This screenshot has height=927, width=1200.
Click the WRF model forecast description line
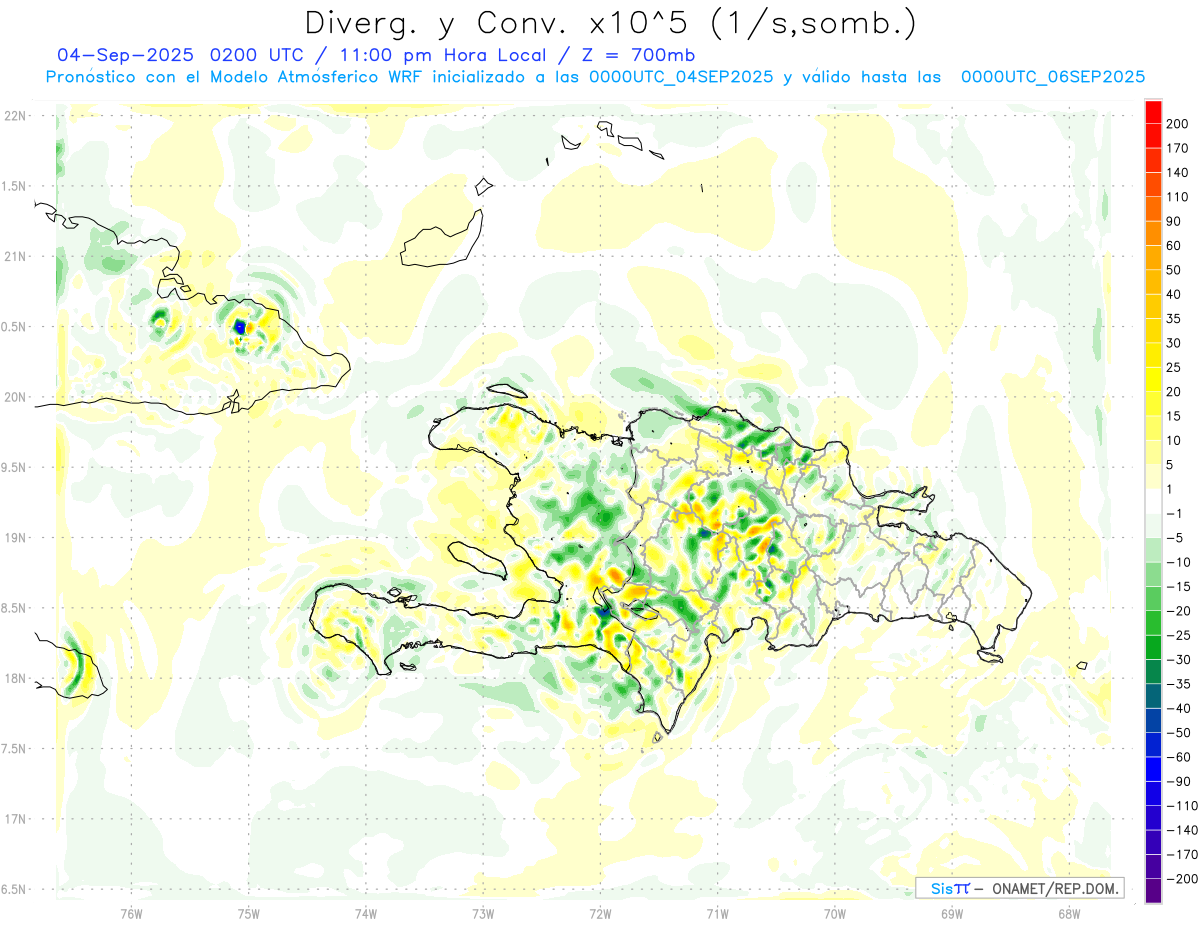click(595, 77)
